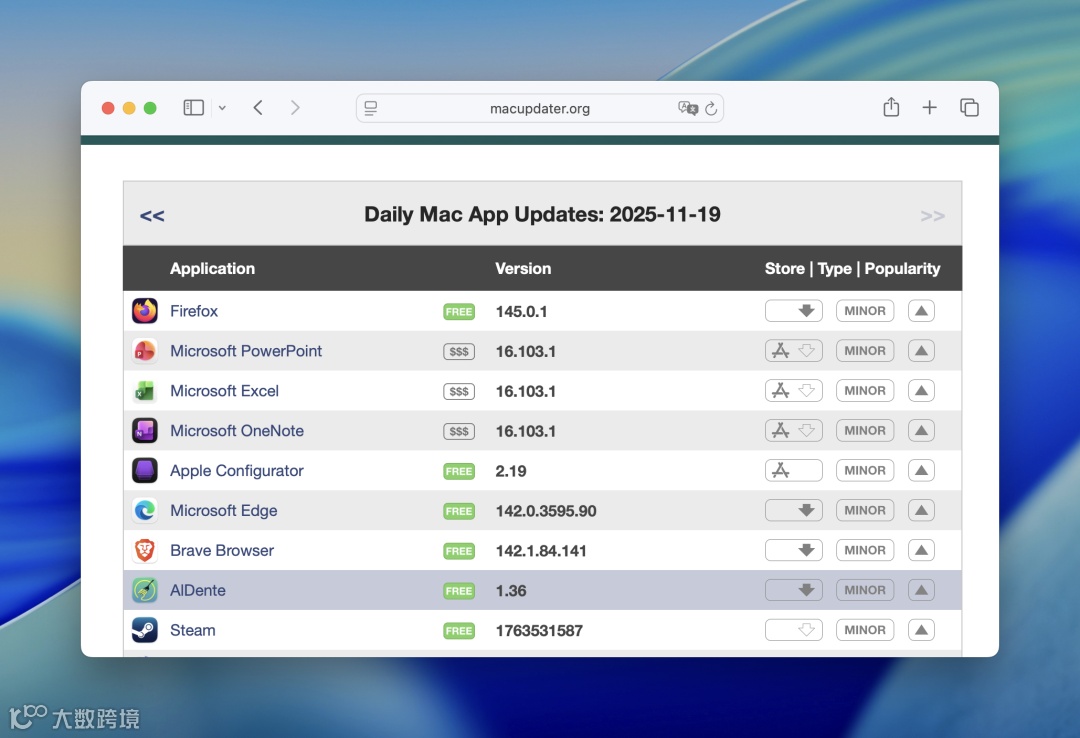
Task: Click the Brave Browser lion icon
Action: pos(145,551)
